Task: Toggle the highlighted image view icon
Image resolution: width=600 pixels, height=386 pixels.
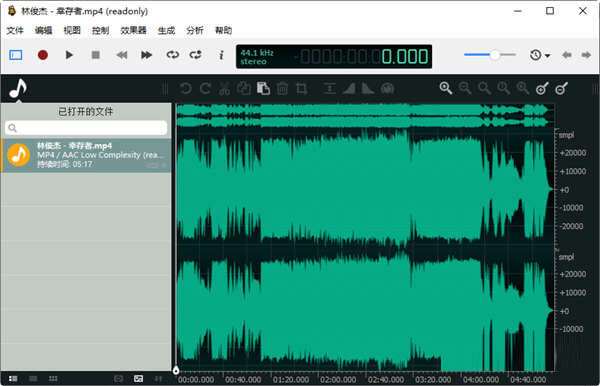Action: (x=139, y=378)
